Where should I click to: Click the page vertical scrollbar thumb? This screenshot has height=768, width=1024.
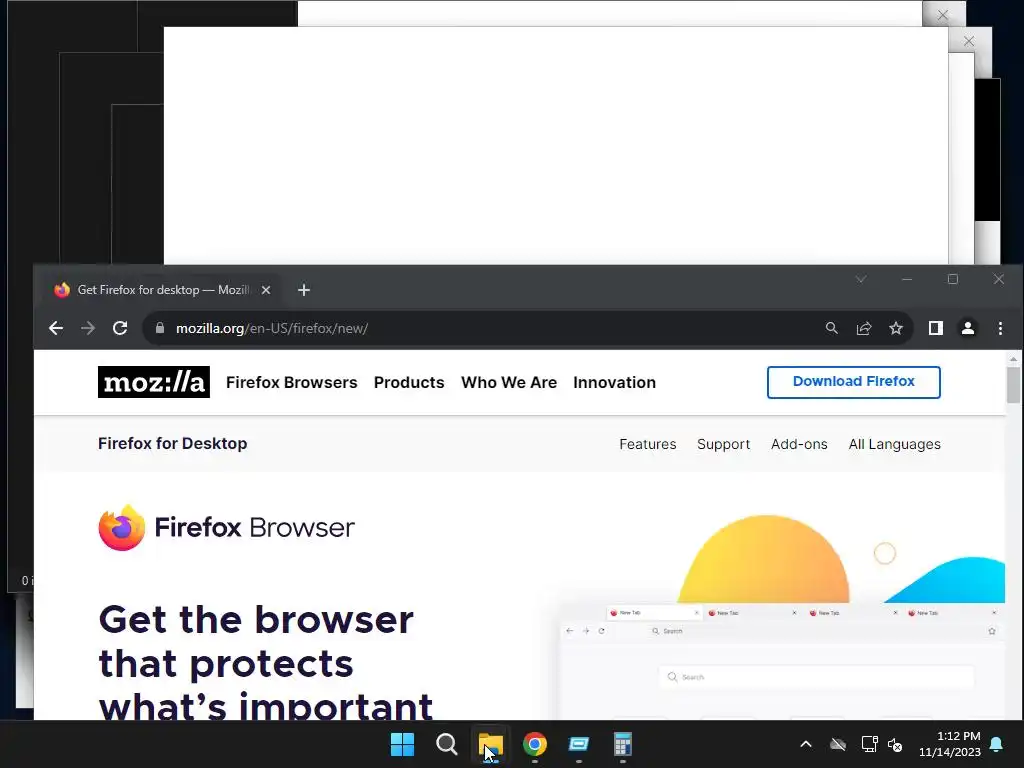coord(1013,385)
